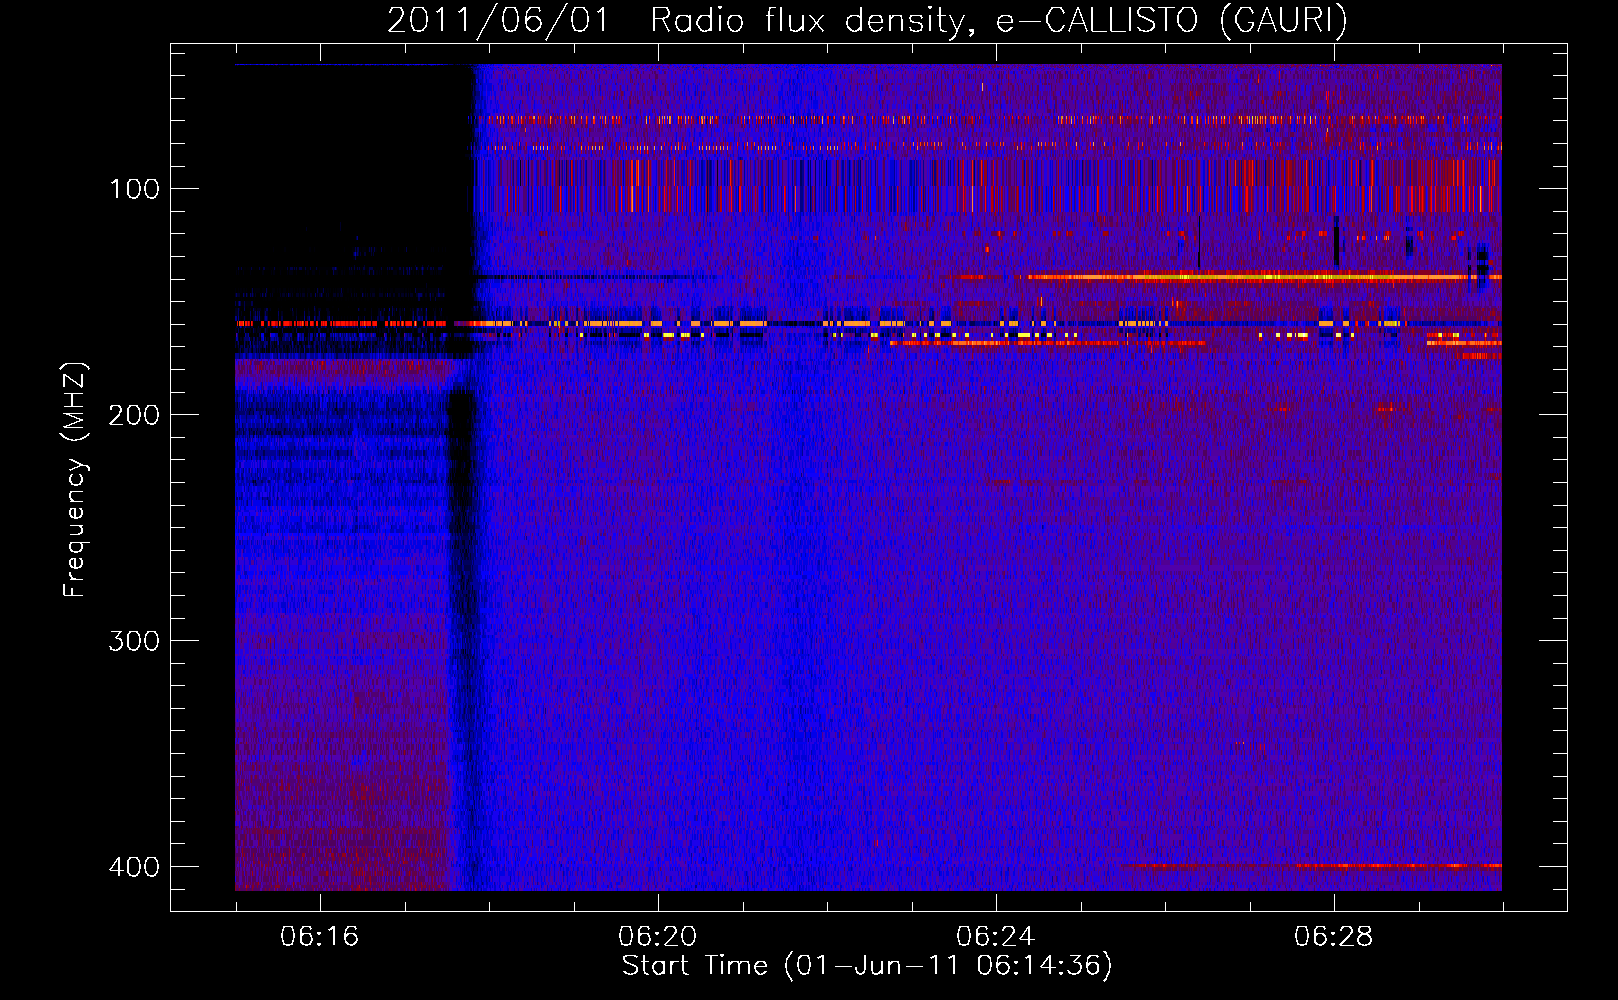
Task: Click the Start Time axis label text
Action: click(x=867, y=966)
